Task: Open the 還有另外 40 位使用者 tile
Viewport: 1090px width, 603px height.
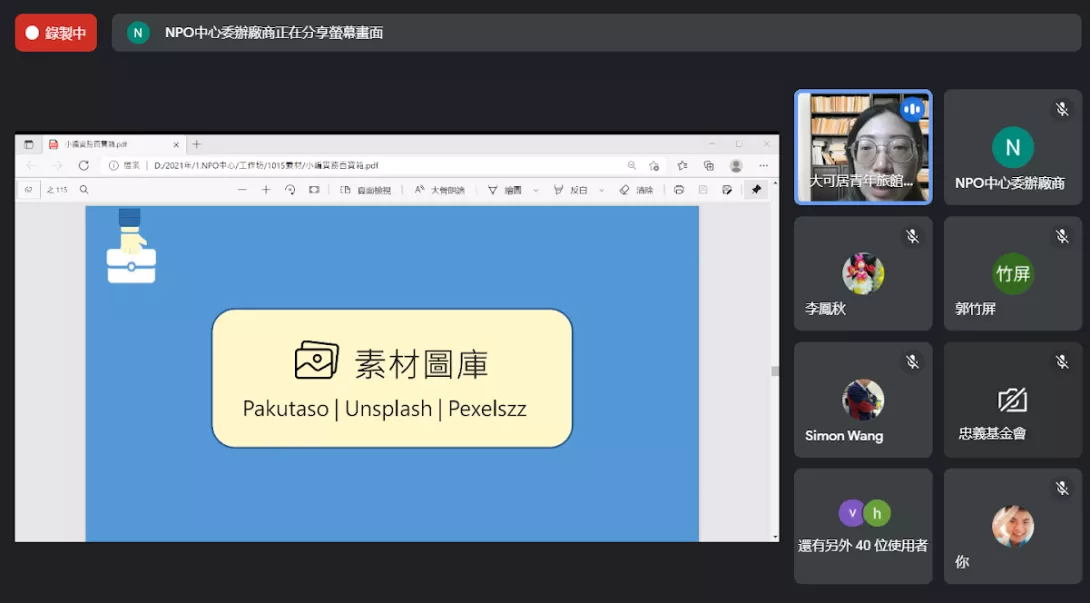Action: click(x=863, y=526)
